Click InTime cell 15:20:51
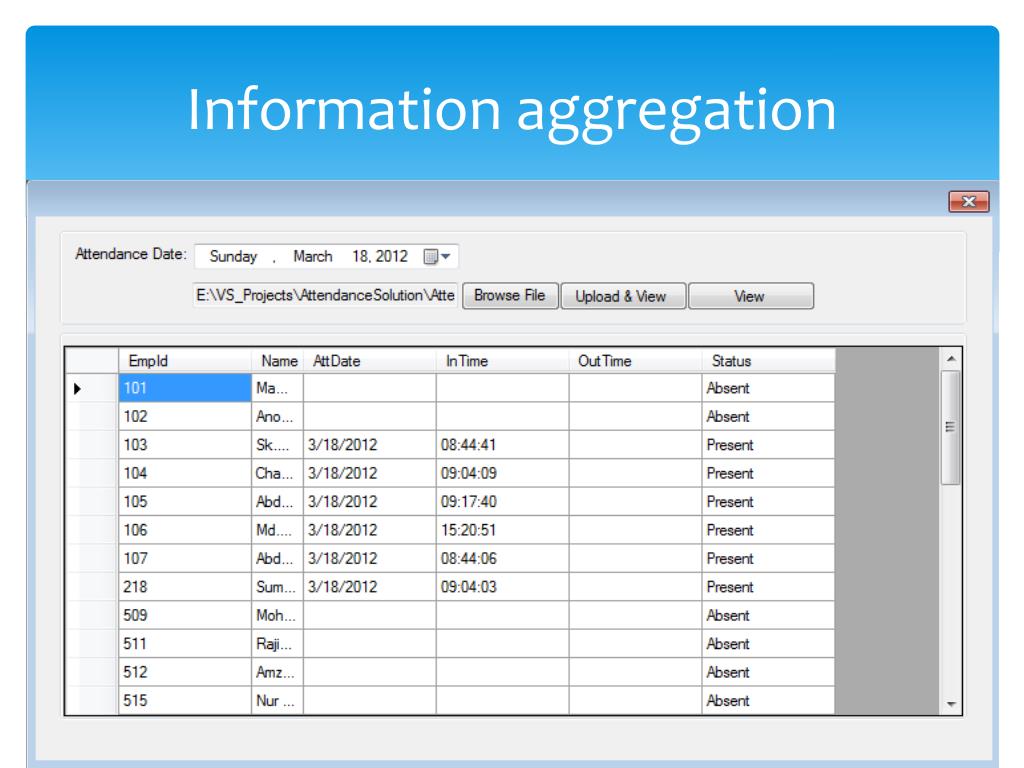Viewport: 1024px width, 768px height. [503, 530]
